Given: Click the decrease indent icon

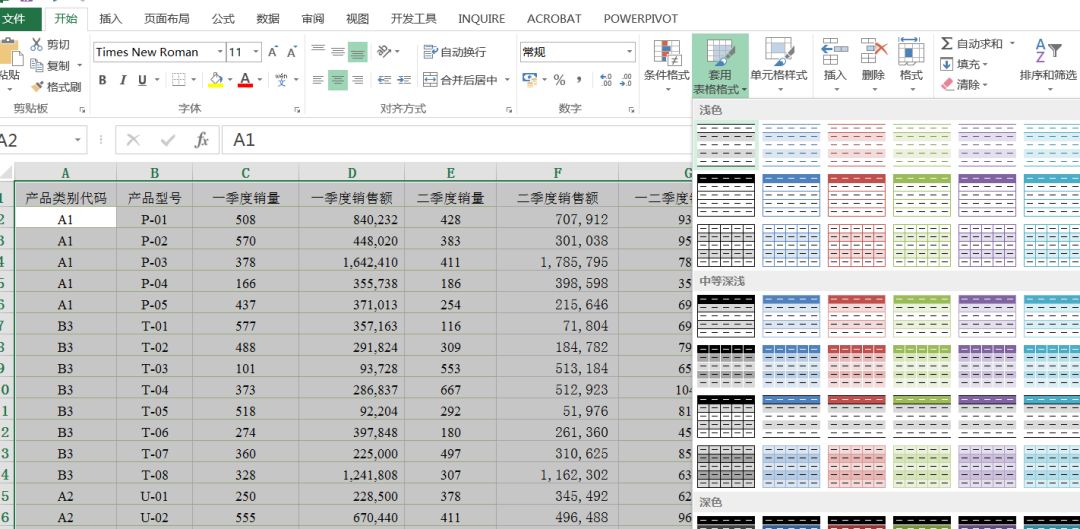Looking at the screenshot, I should [384, 80].
